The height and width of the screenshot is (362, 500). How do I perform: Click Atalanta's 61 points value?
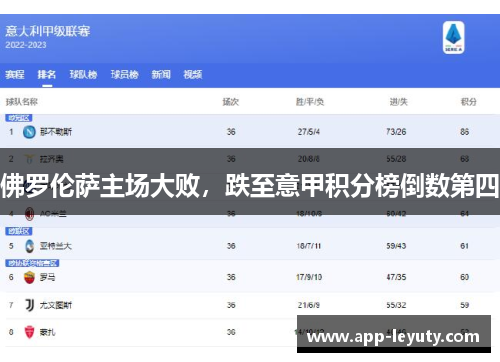(x=465, y=246)
